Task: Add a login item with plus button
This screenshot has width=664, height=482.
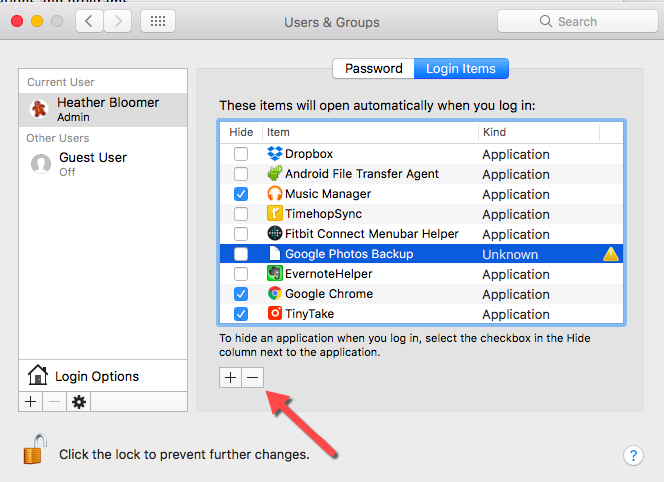Action: [230, 377]
